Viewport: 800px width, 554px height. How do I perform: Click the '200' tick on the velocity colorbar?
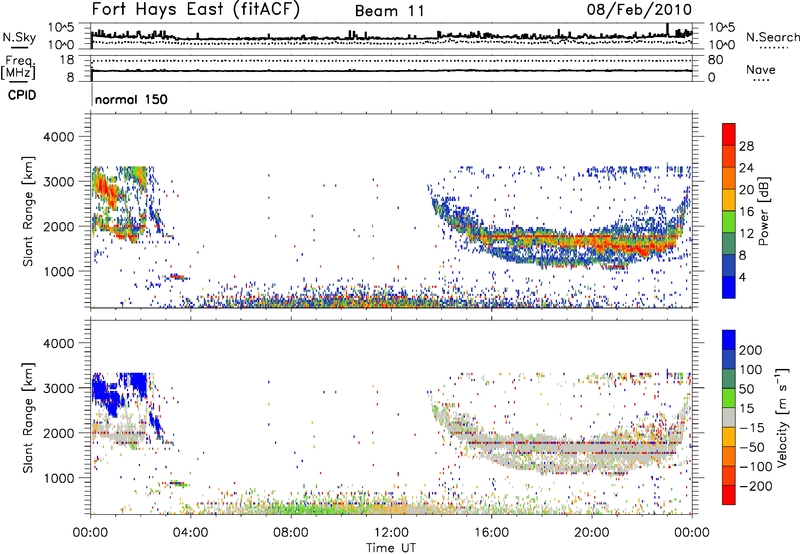751,350
